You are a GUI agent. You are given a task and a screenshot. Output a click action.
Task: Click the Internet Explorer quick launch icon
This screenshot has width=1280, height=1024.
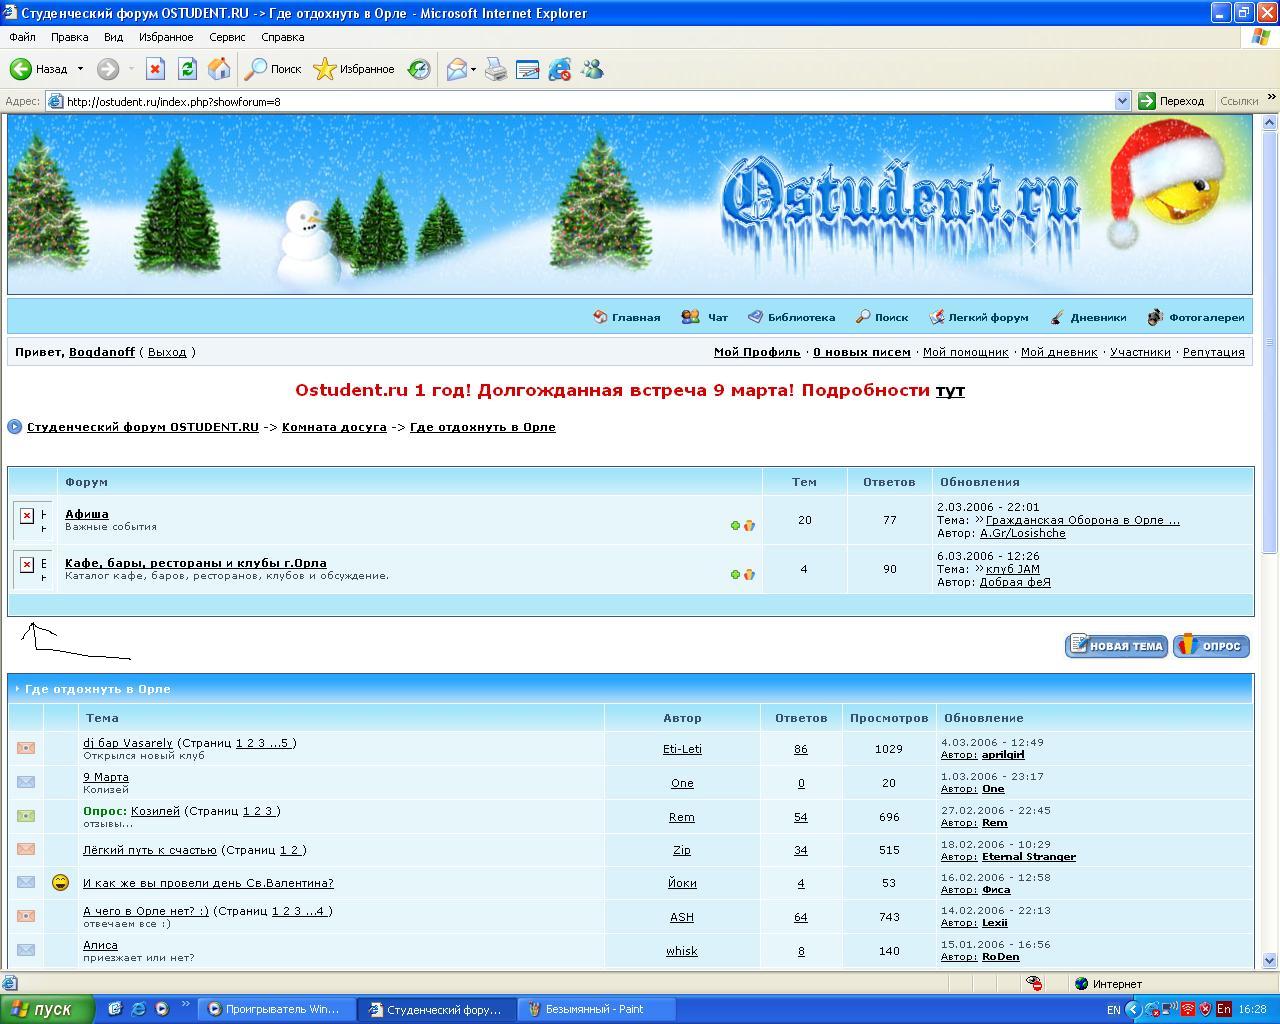[138, 1009]
